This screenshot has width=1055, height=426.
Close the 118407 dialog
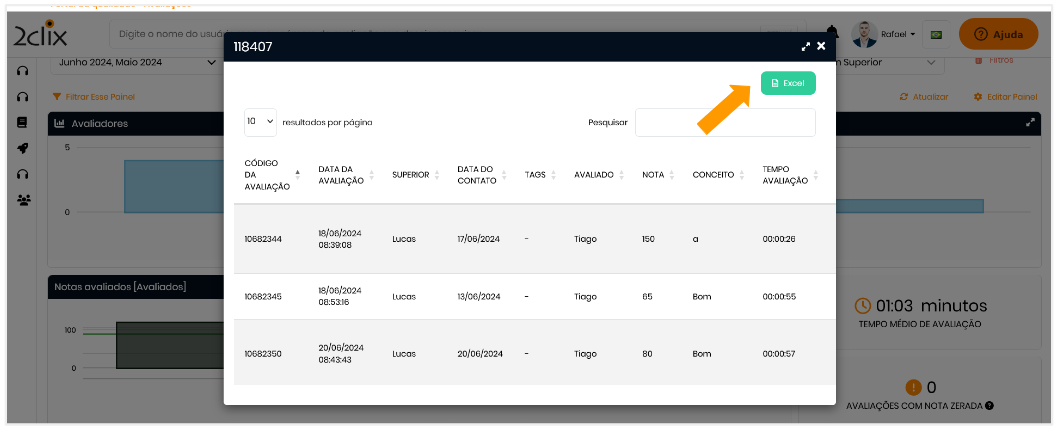[x=821, y=47]
